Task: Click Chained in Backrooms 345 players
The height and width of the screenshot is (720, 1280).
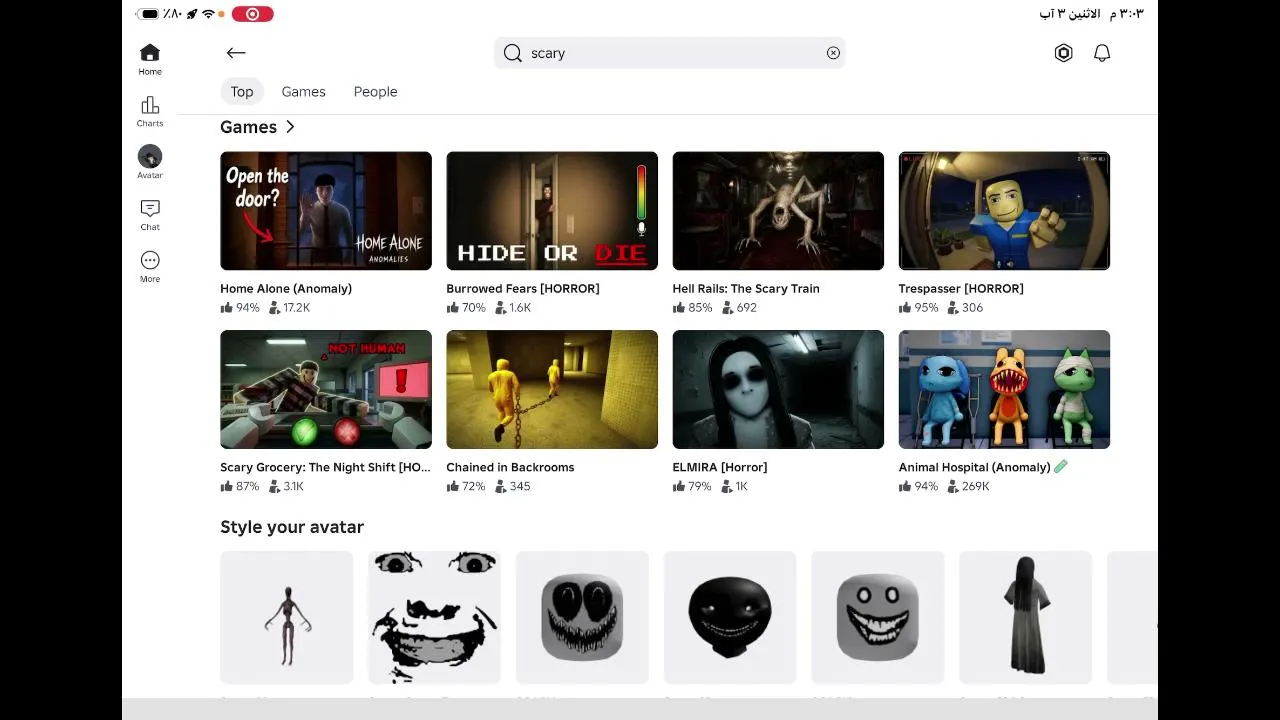Action: click(513, 487)
